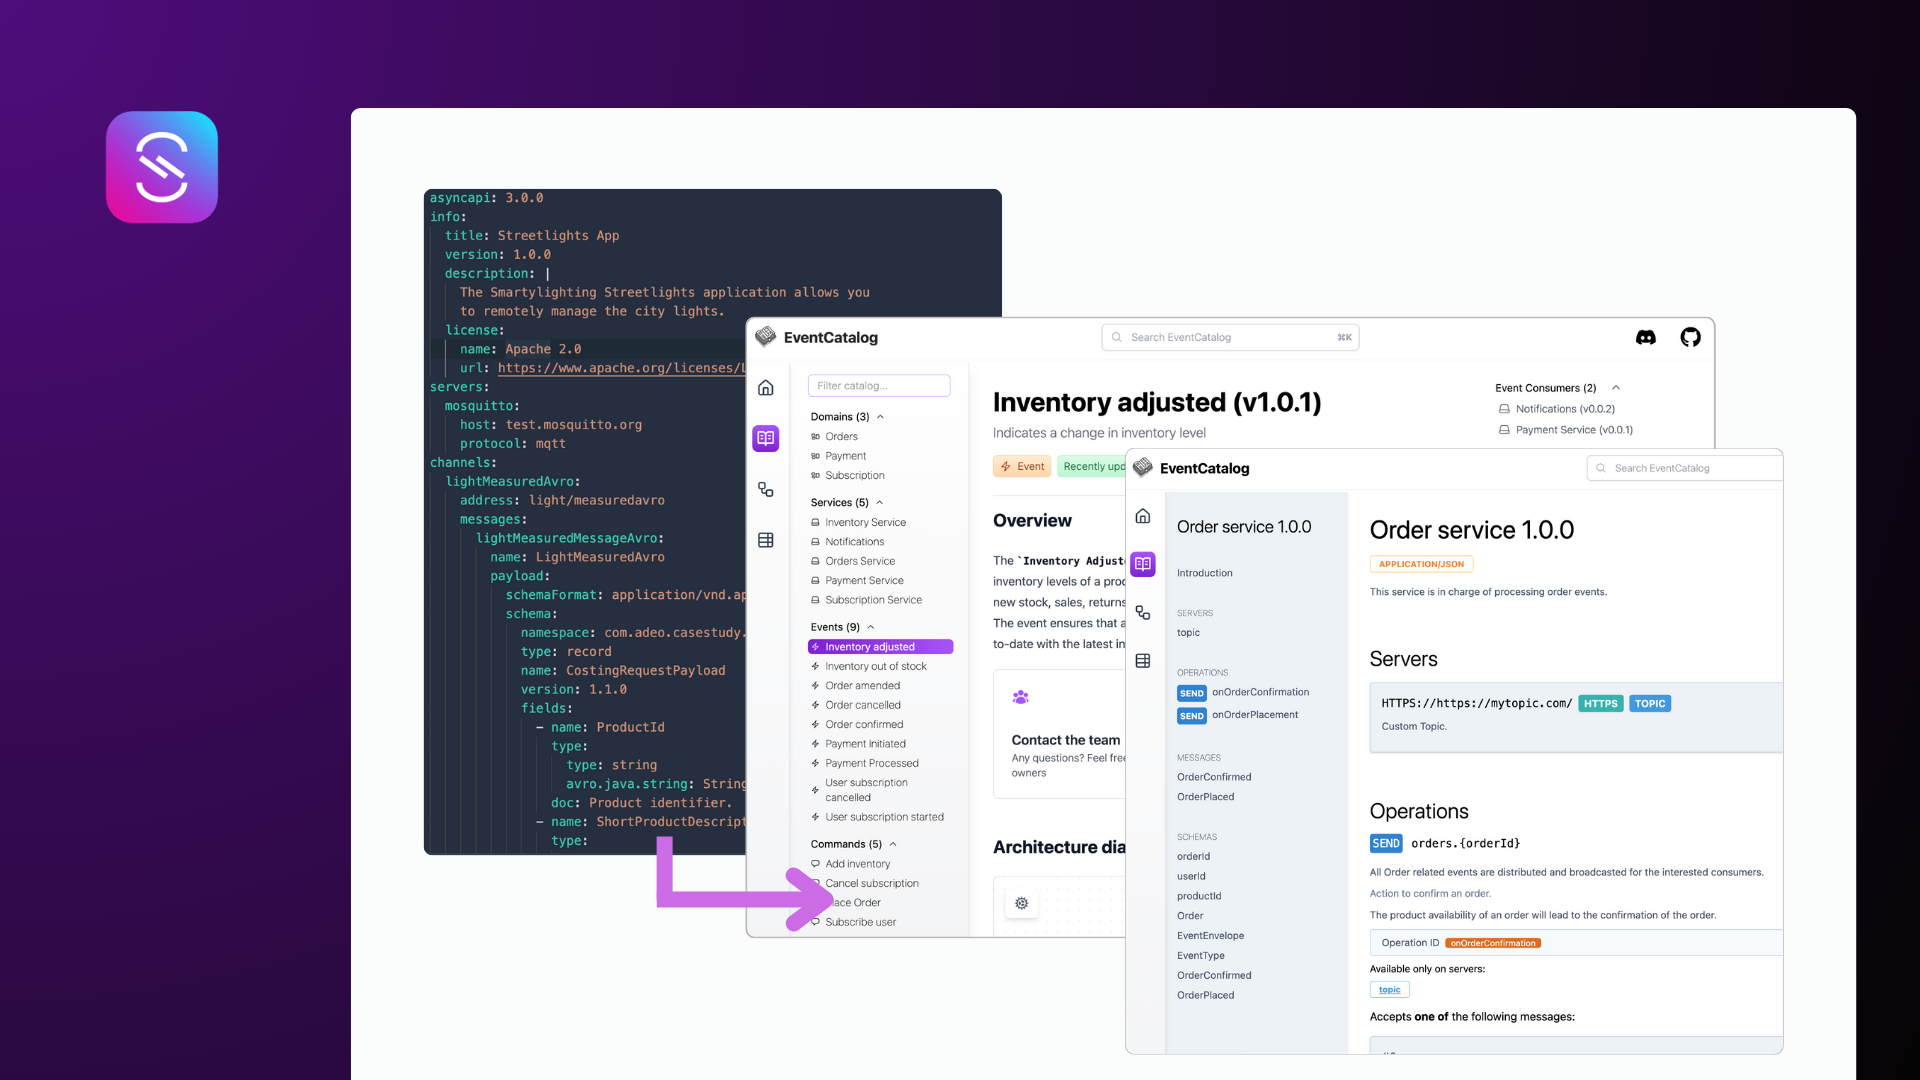The width and height of the screenshot is (1920, 1080).
Task: Select the purple docs book icon
Action: click(766, 438)
